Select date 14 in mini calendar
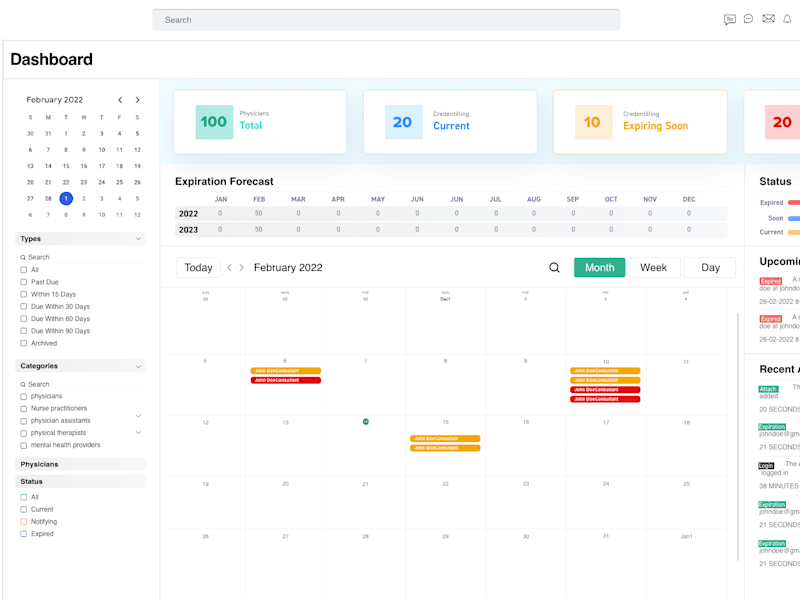The image size is (800, 600). coord(48,166)
